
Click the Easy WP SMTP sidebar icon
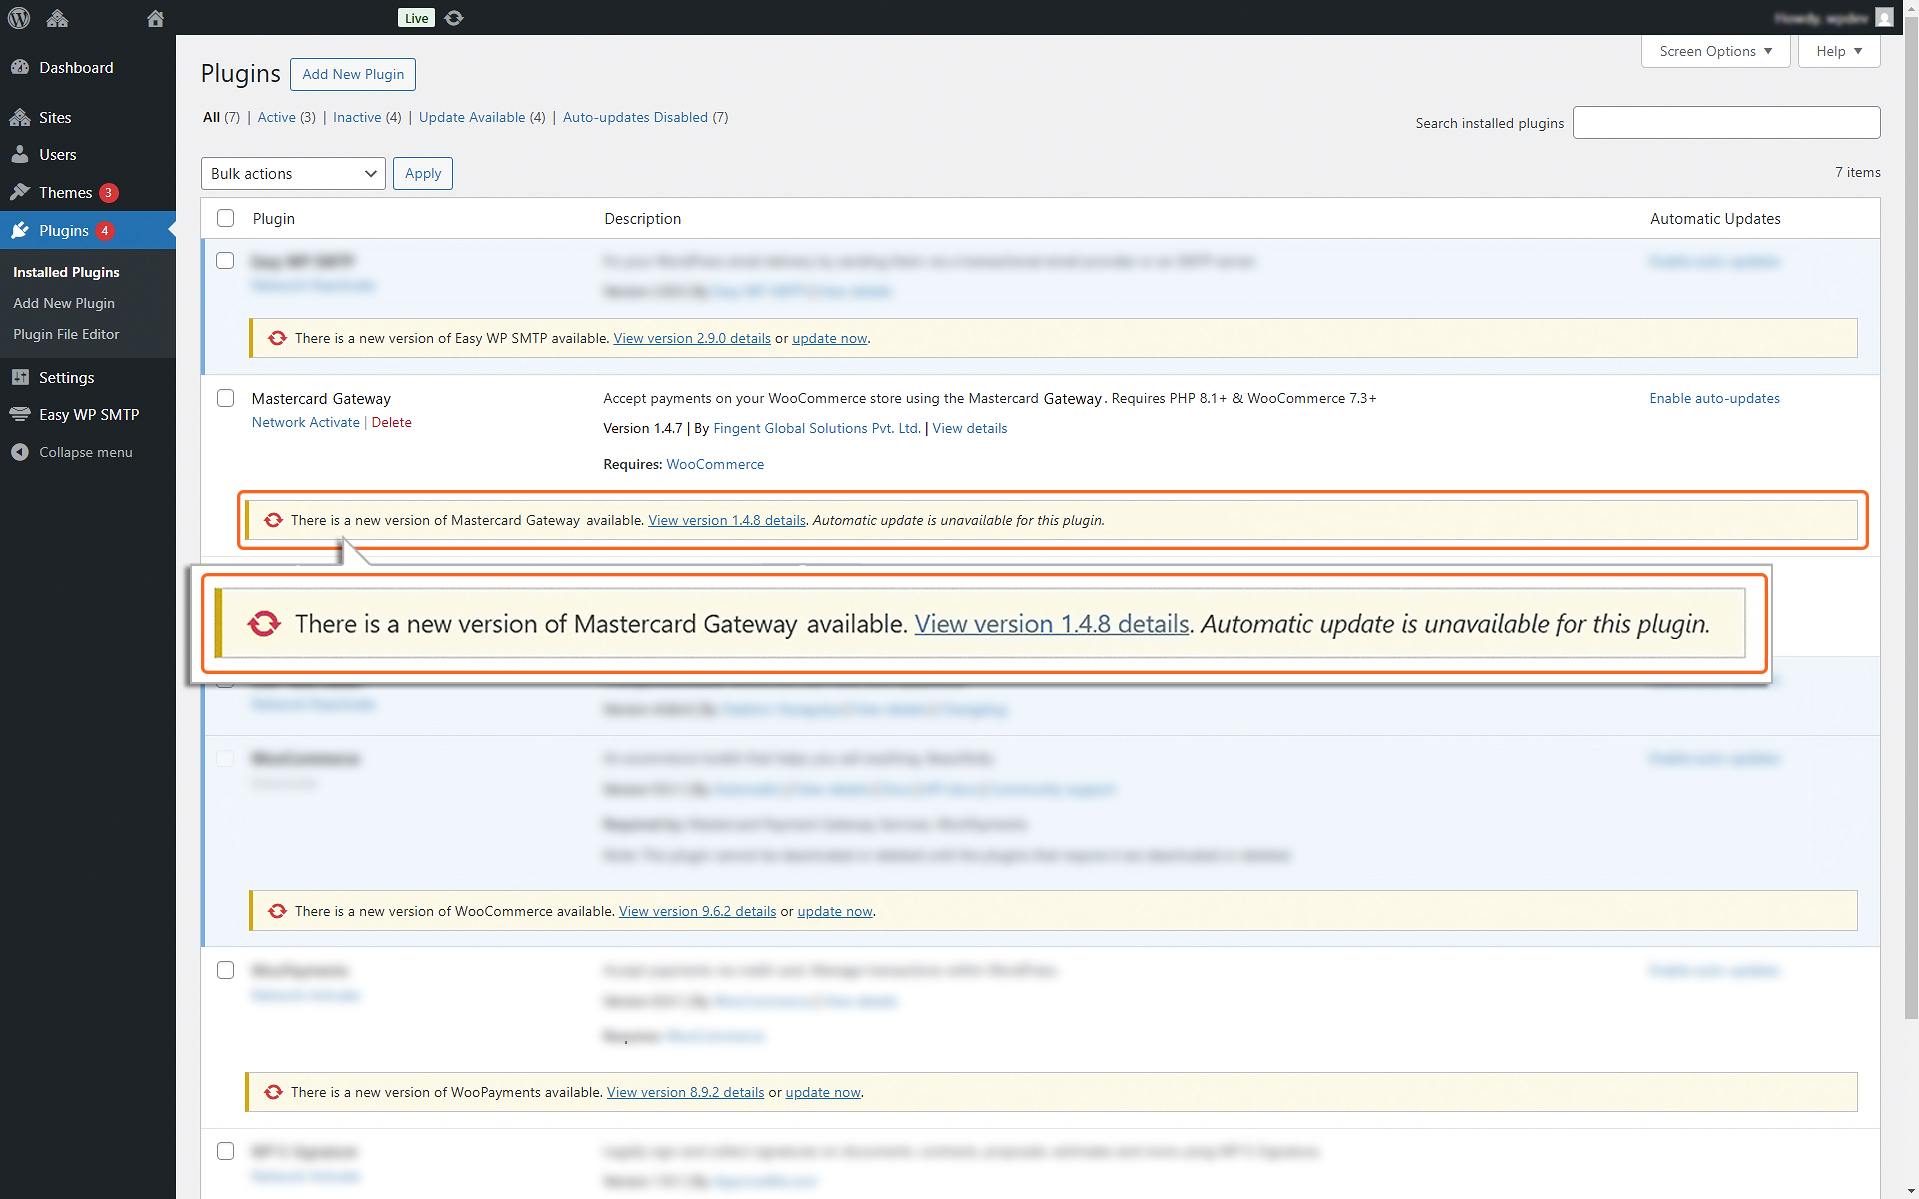point(20,414)
